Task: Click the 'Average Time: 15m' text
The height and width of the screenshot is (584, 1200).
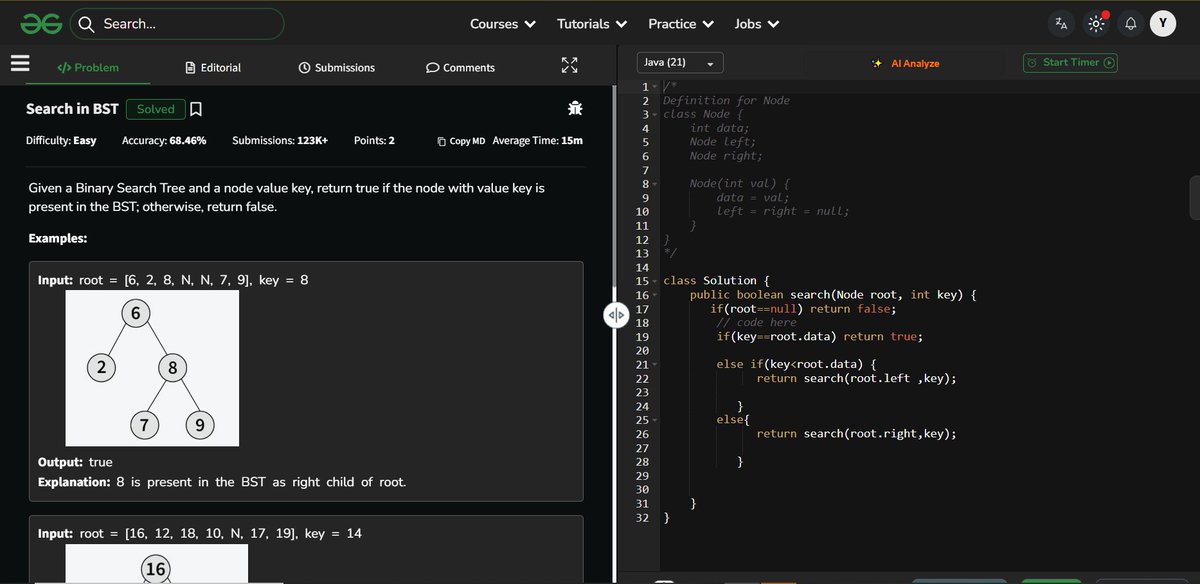Action: tap(538, 141)
